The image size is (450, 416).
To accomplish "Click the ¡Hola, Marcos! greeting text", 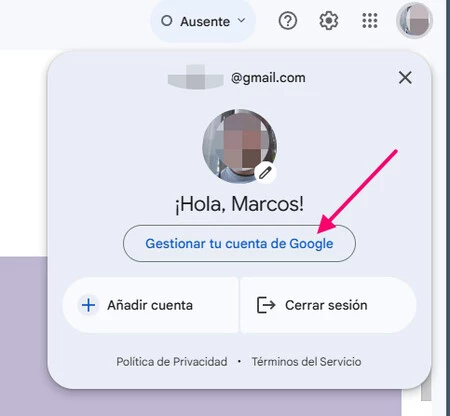I will 239,204.
